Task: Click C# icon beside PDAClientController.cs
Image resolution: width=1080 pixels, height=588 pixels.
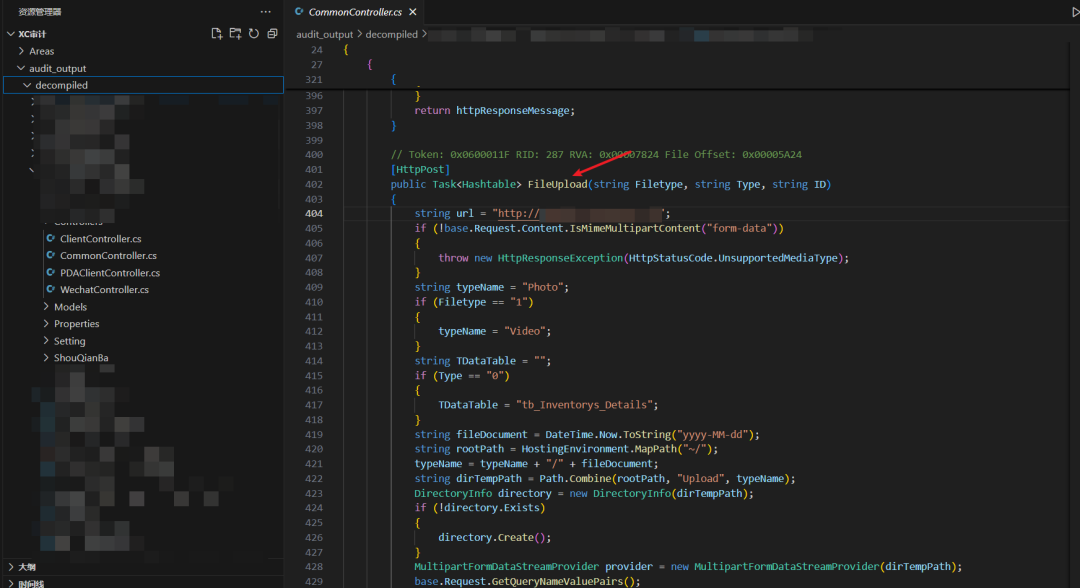Action: pyautogui.click(x=51, y=272)
